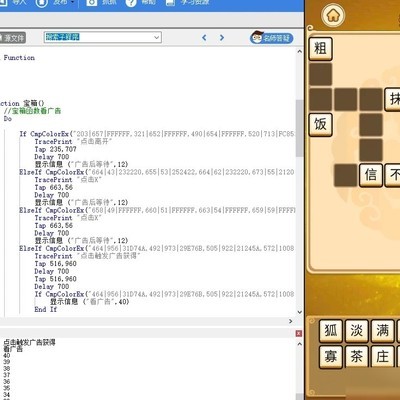The image size is (400, 400).
Task: Click the code editor vertical scrollbar thumb
Action: (299, 128)
